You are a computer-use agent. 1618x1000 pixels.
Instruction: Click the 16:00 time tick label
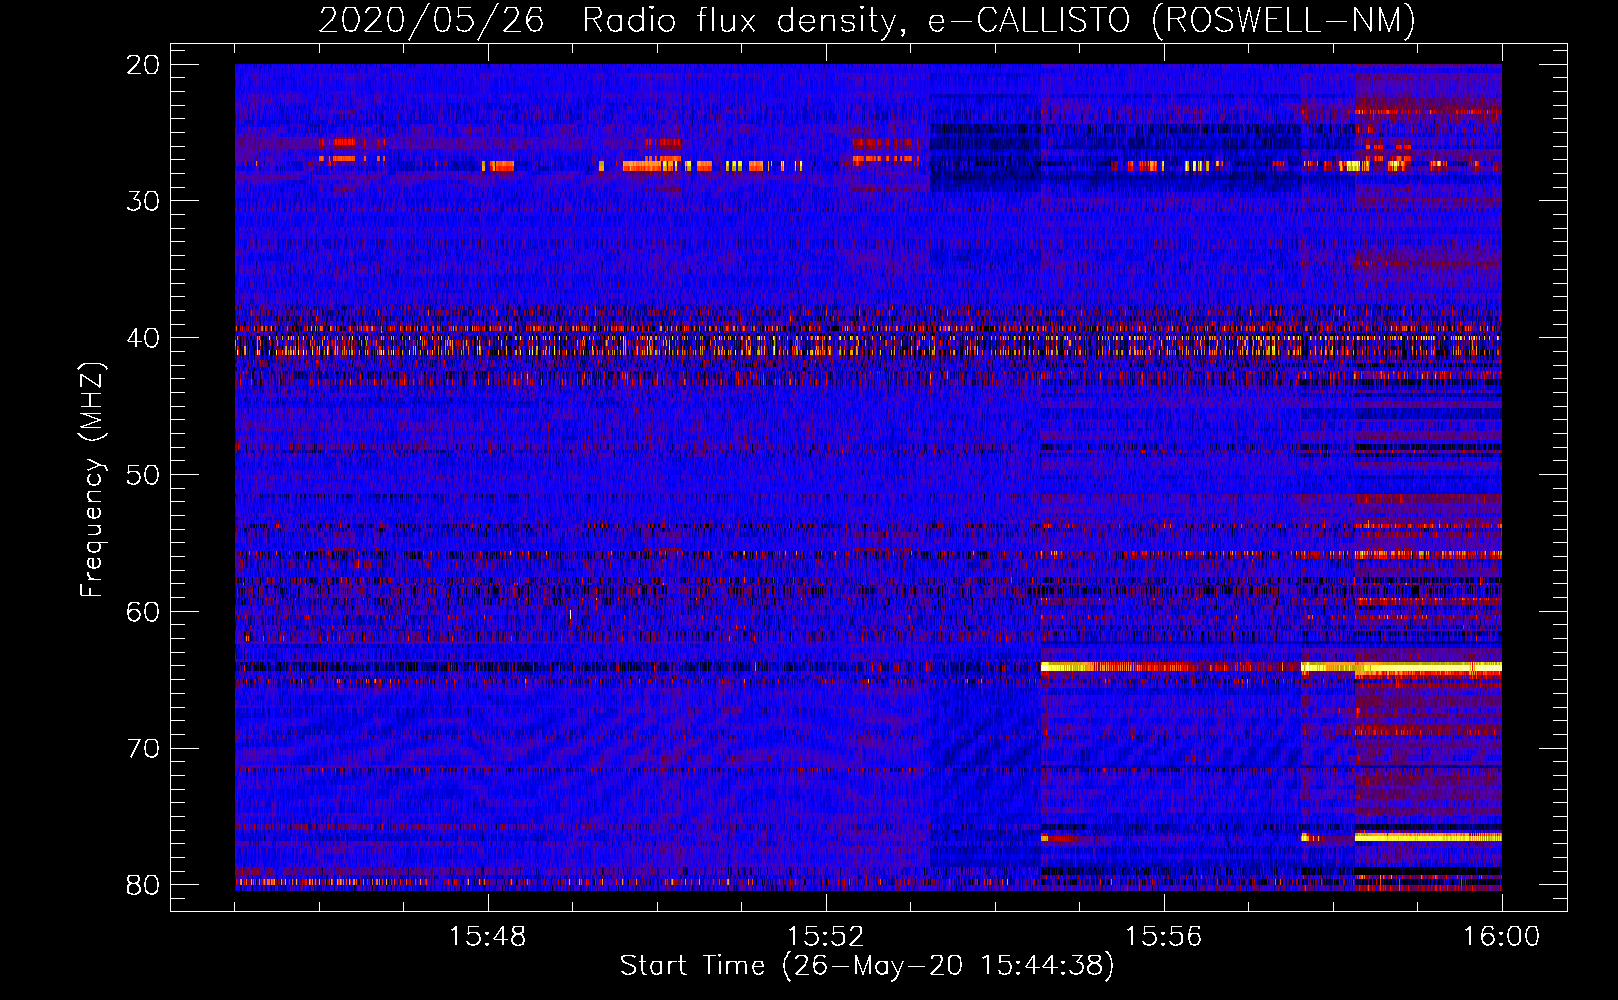(1501, 937)
